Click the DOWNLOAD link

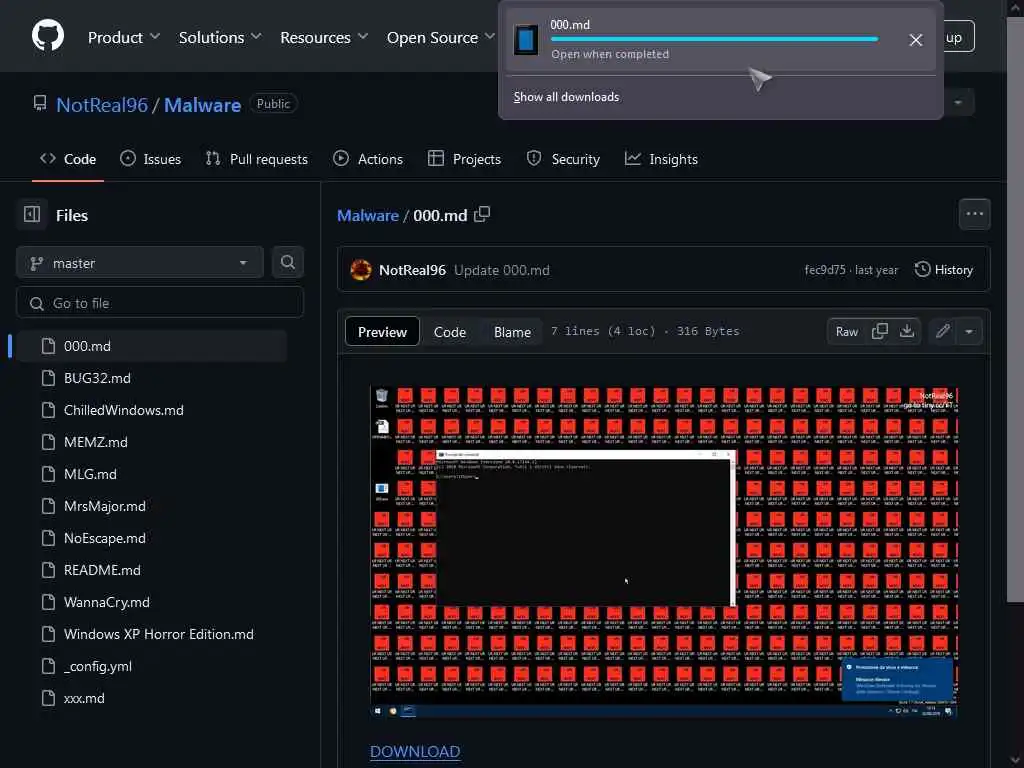(x=415, y=752)
